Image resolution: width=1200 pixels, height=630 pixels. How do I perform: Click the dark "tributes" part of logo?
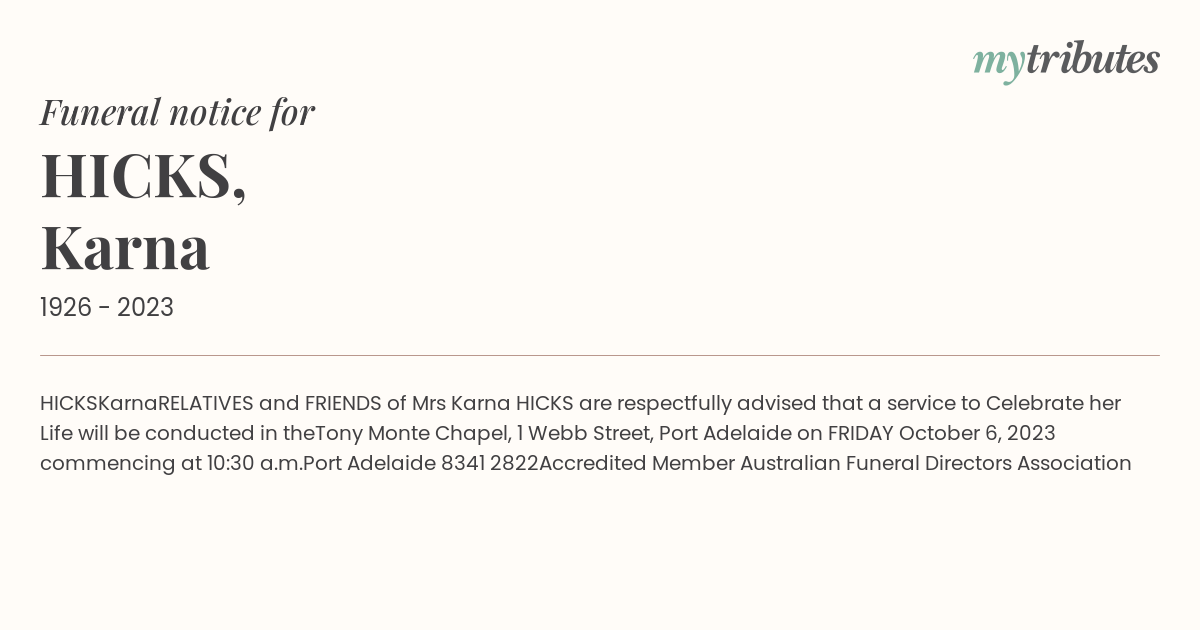click(x=1092, y=59)
